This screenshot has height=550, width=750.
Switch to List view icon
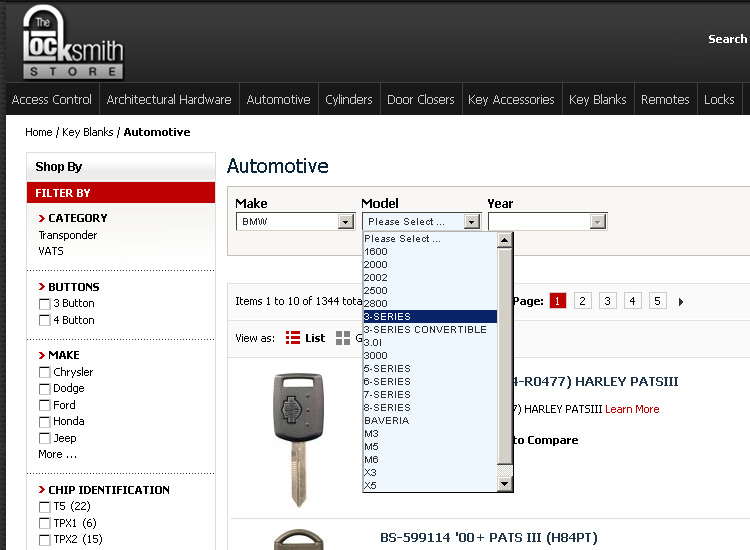coord(293,338)
